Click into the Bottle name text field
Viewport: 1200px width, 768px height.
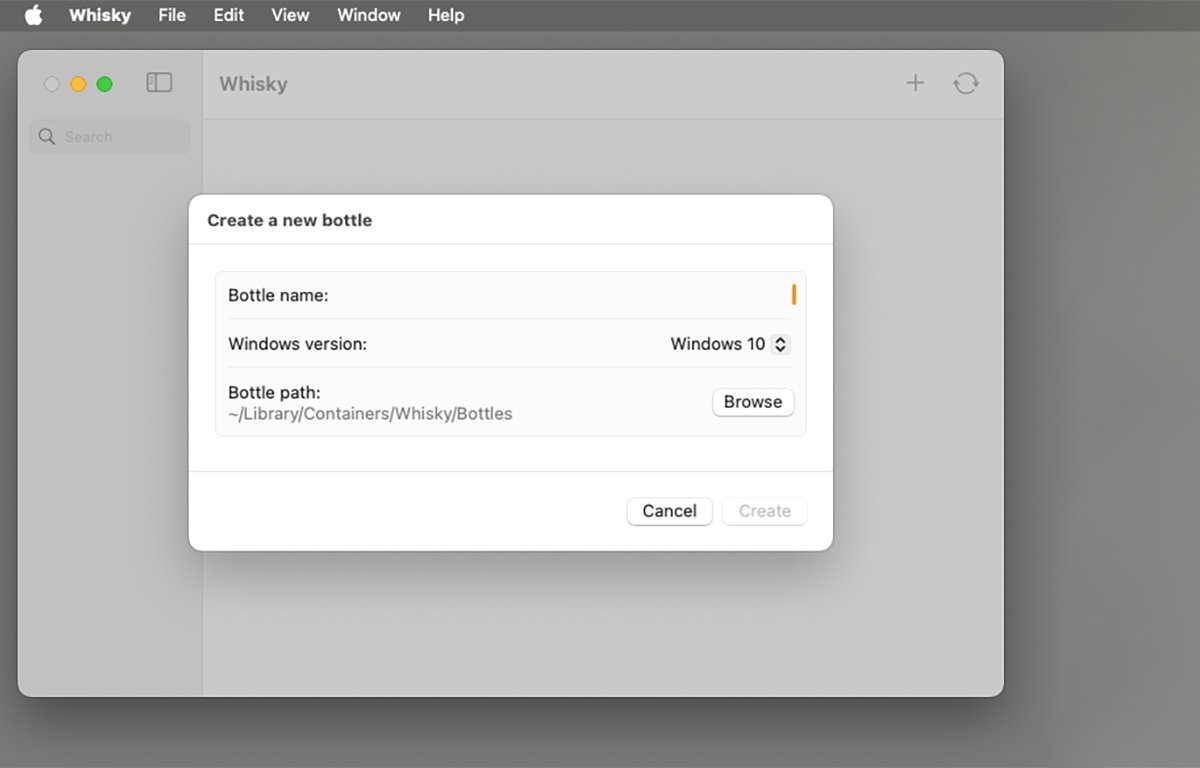[x=600, y=295]
